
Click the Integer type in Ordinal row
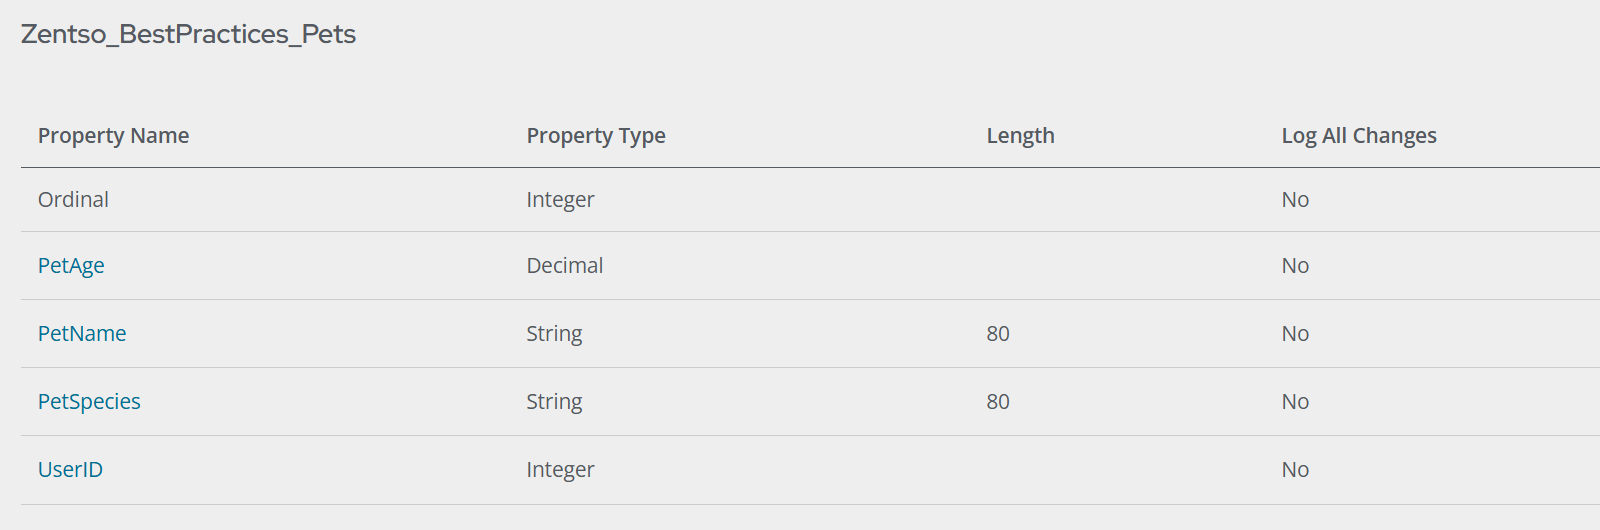560,200
